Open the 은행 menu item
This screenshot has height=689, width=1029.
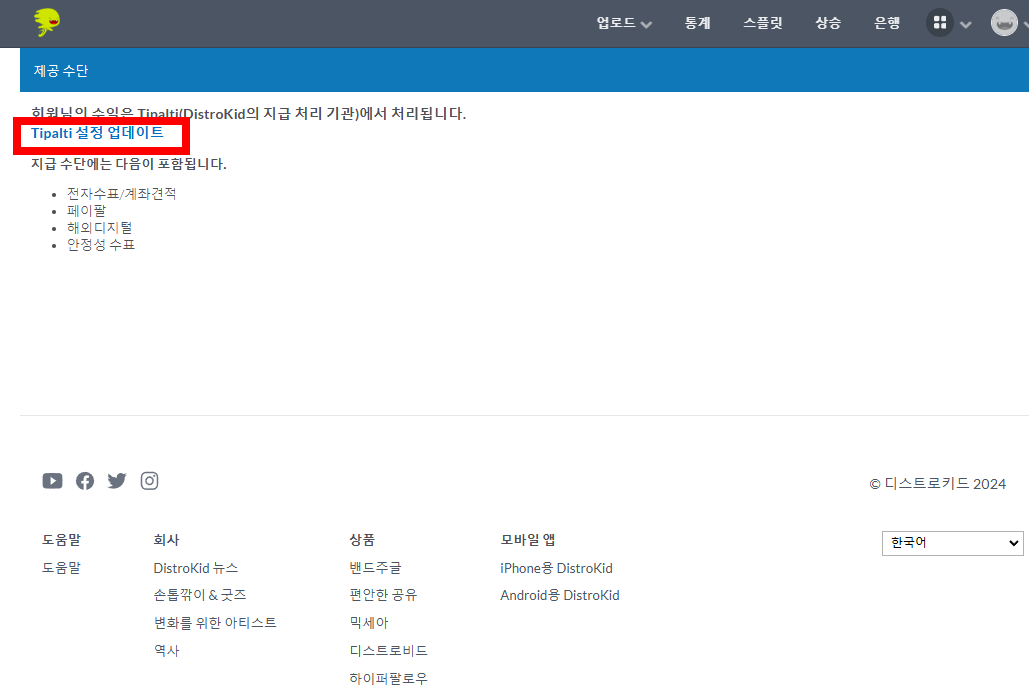pyautogui.click(x=887, y=24)
